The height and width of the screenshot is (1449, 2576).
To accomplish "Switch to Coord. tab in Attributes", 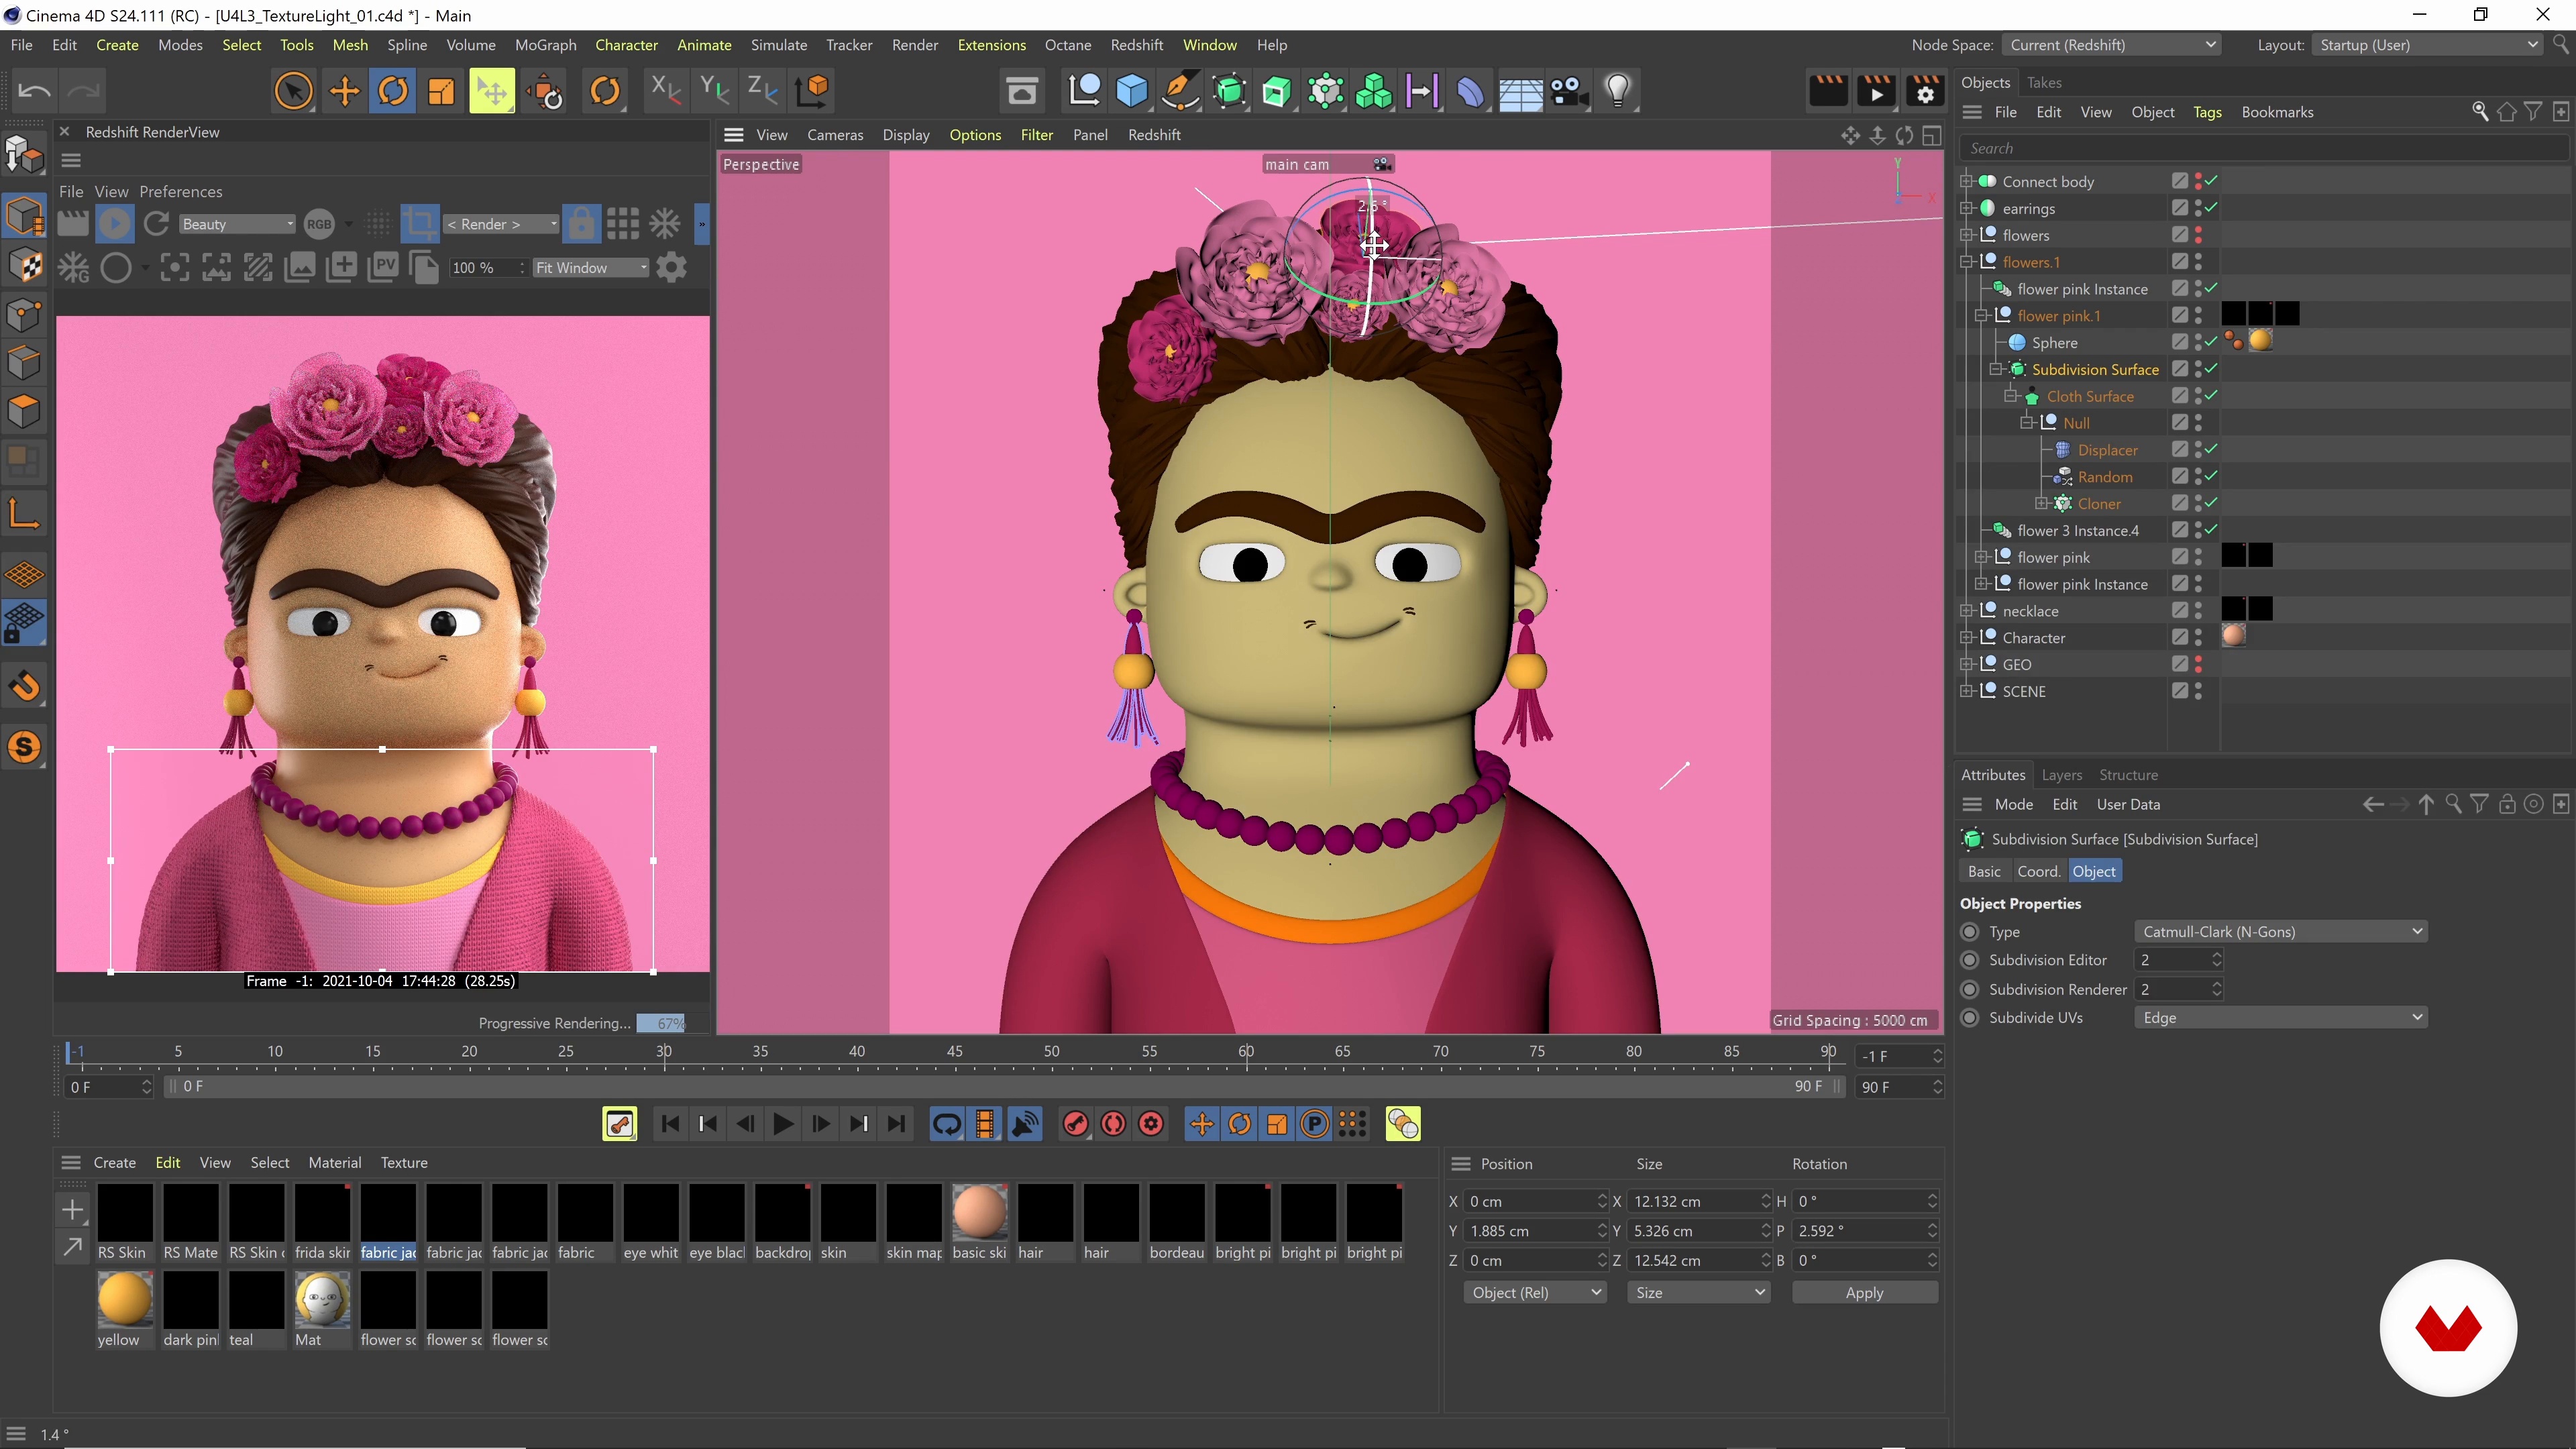I will tap(2038, 872).
